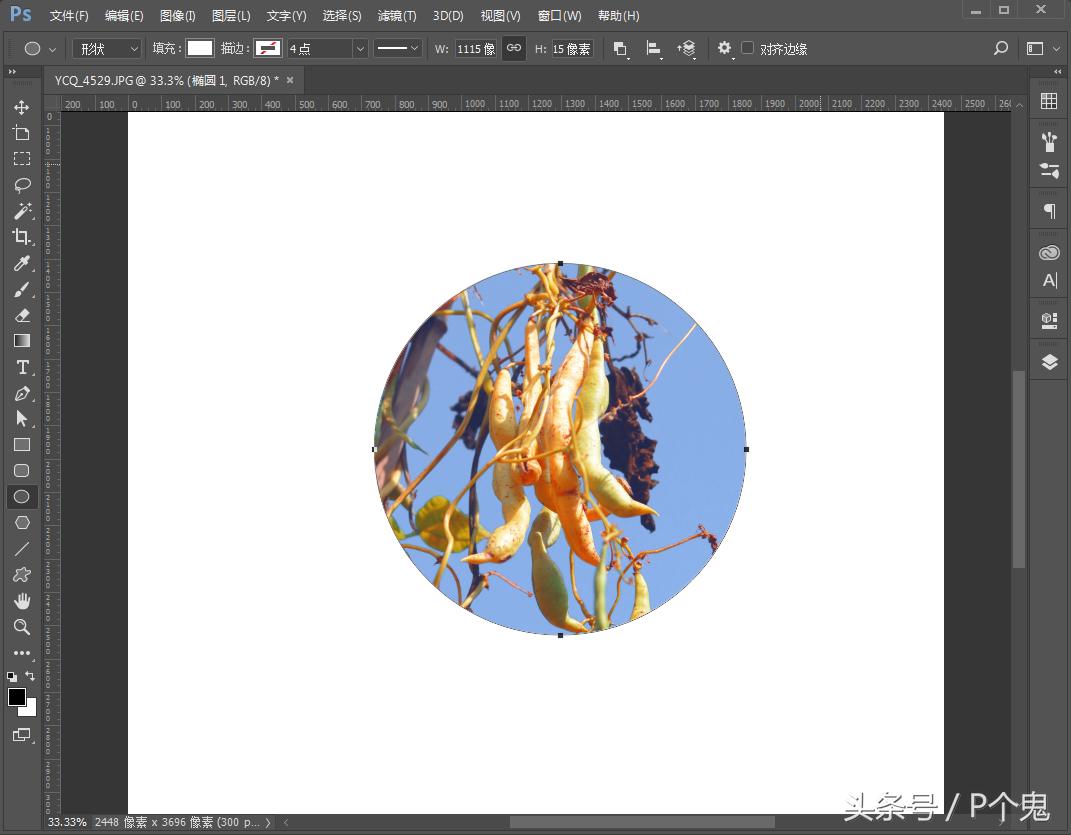Open the Creative Cloud Libraries panel
Screen dimensions: 1071x835
1048,252
